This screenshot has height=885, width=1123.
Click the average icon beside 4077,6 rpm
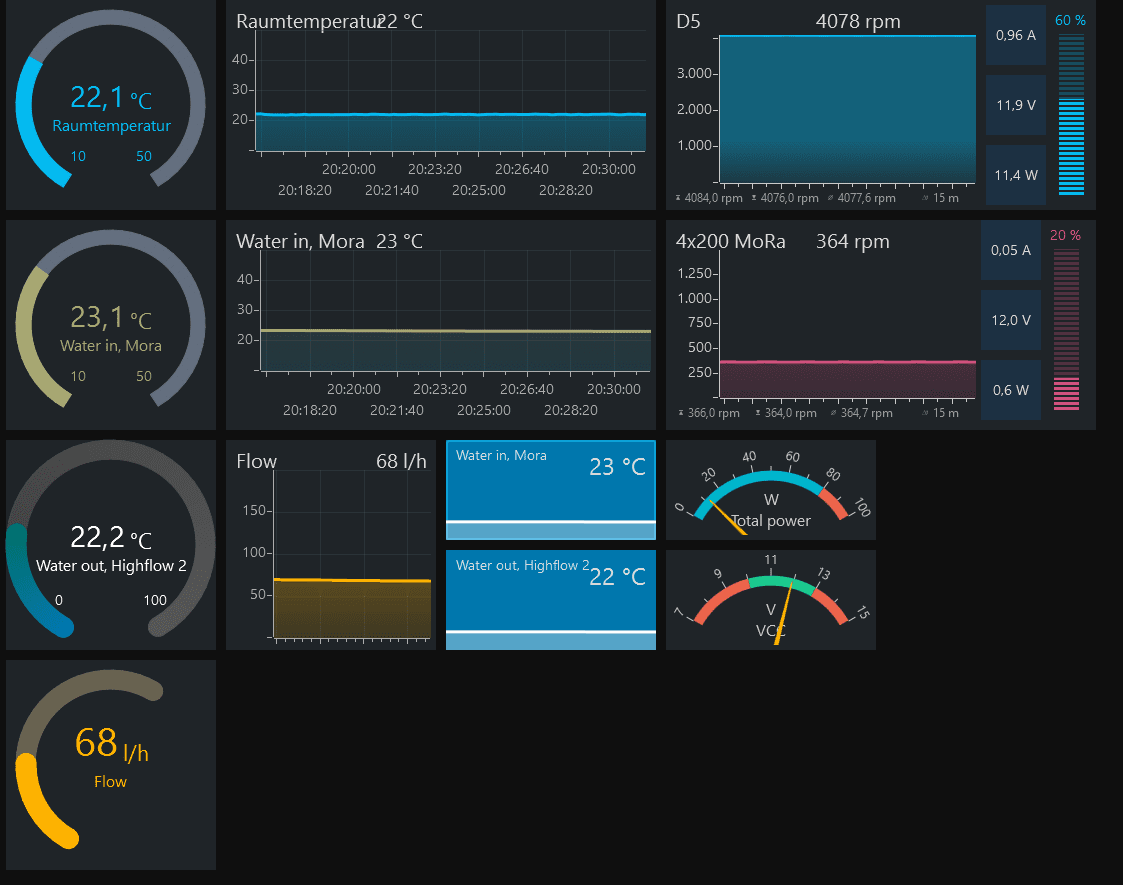pyautogui.click(x=831, y=198)
